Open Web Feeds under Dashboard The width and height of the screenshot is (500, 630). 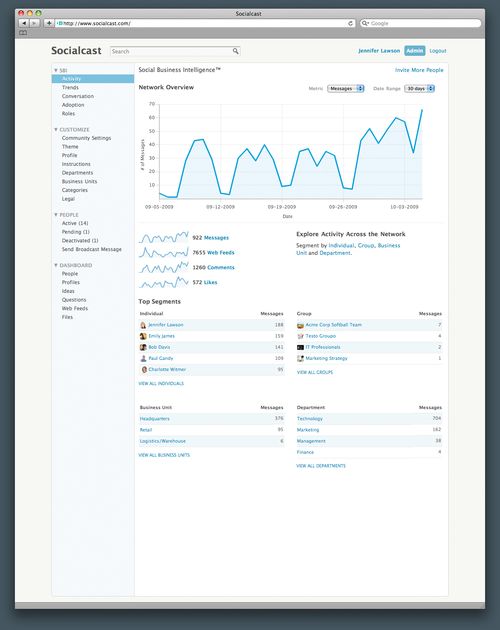pyautogui.click(x=75, y=309)
